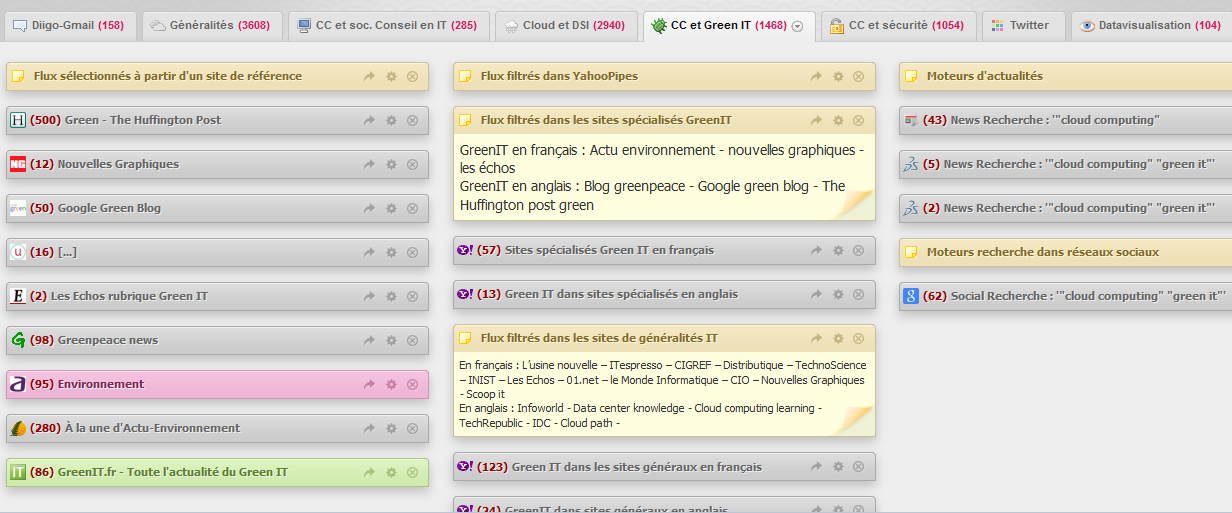This screenshot has height=513, width=1232.
Task: Open the Greenpeace news feed title
Action: pyautogui.click(x=108, y=340)
